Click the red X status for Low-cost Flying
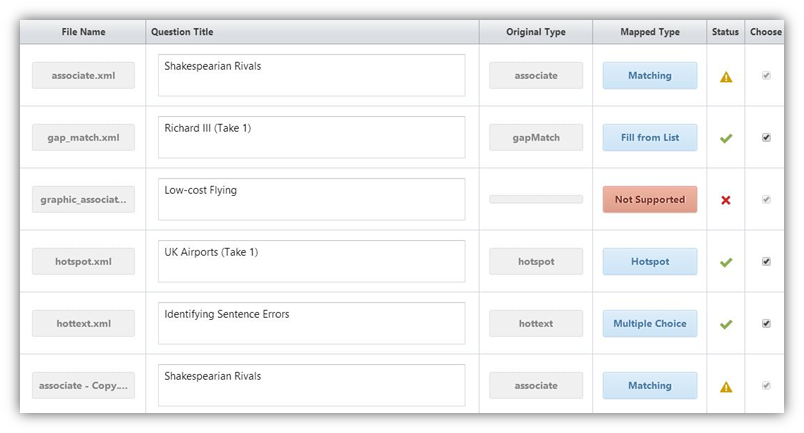 (726, 200)
